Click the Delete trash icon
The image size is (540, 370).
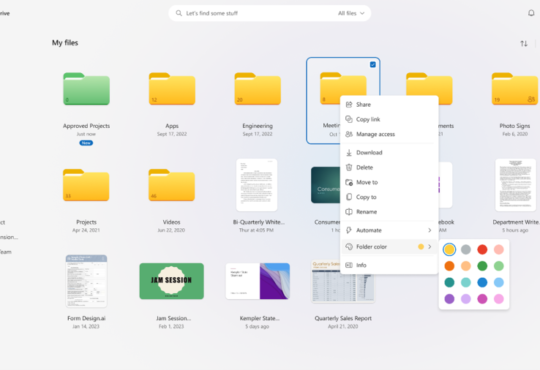[x=349, y=167]
